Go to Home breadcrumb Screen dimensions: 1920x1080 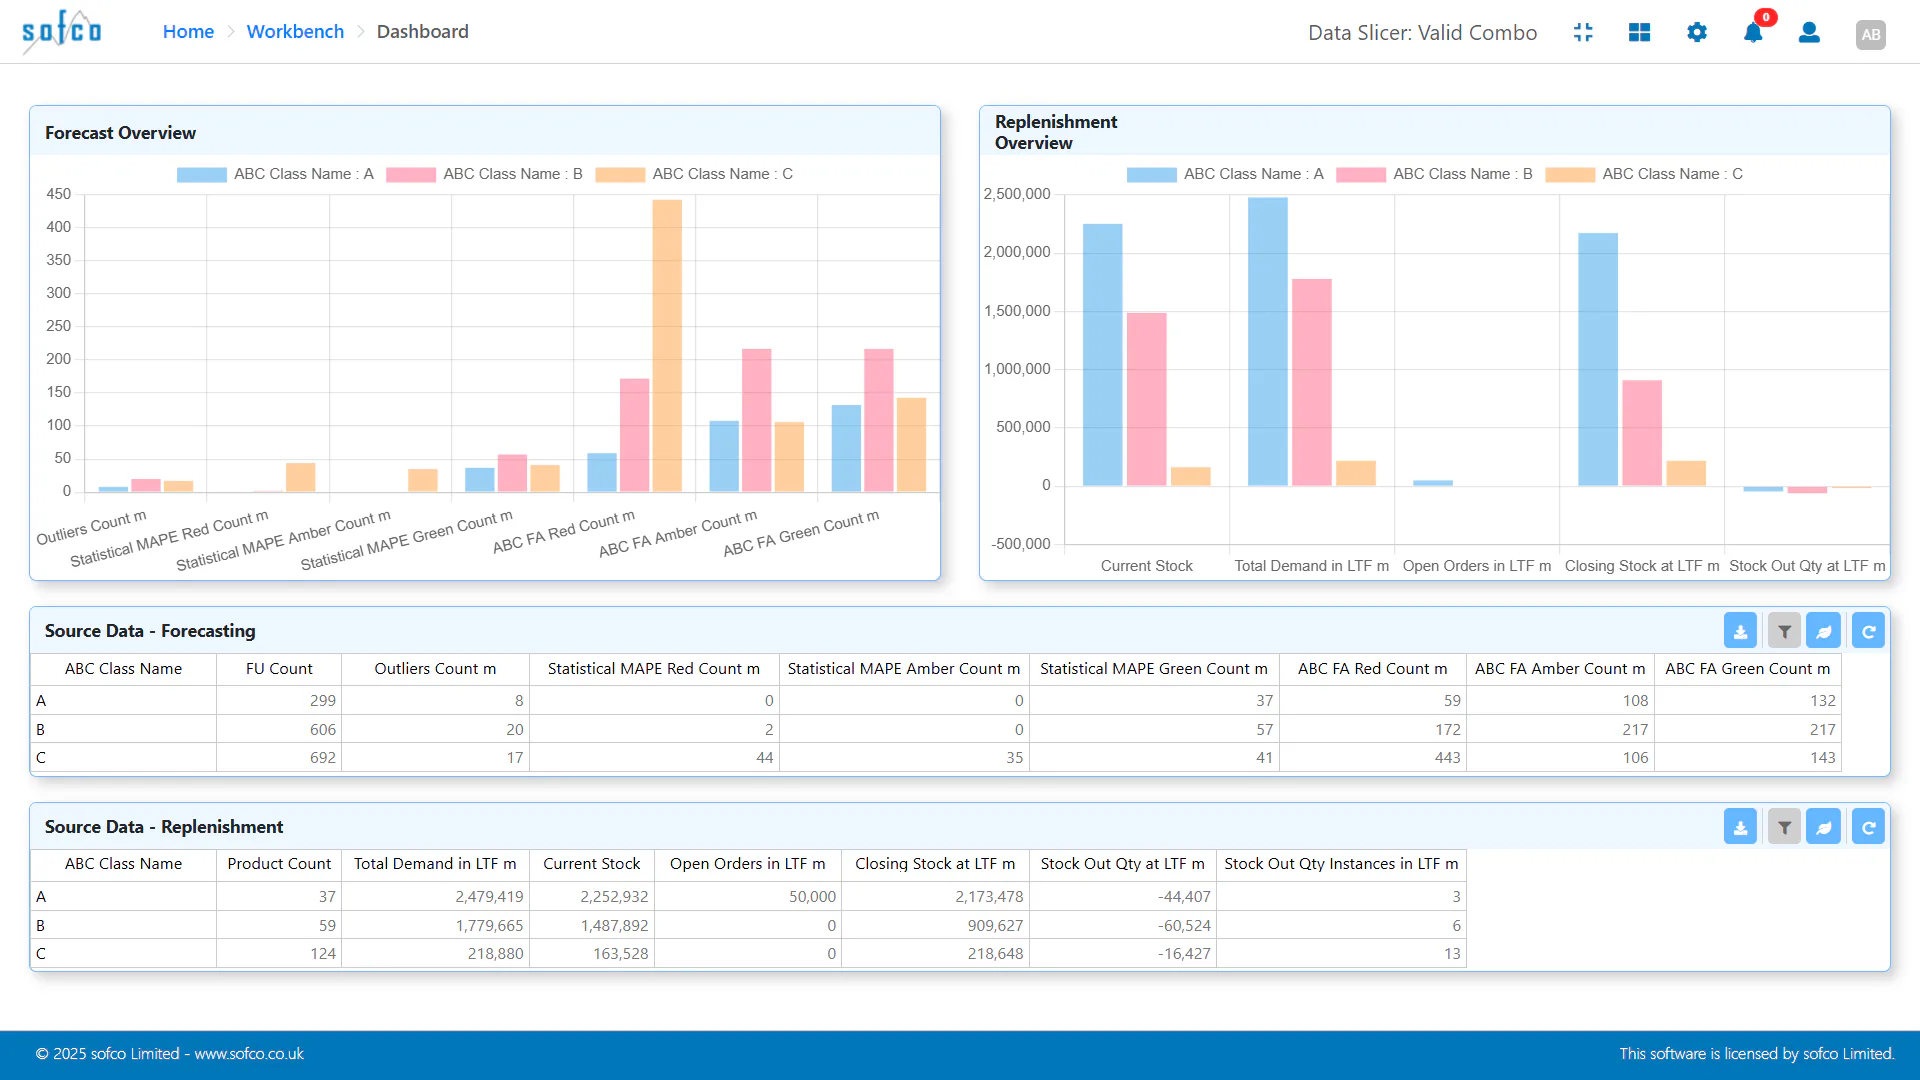click(x=188, y=31)
